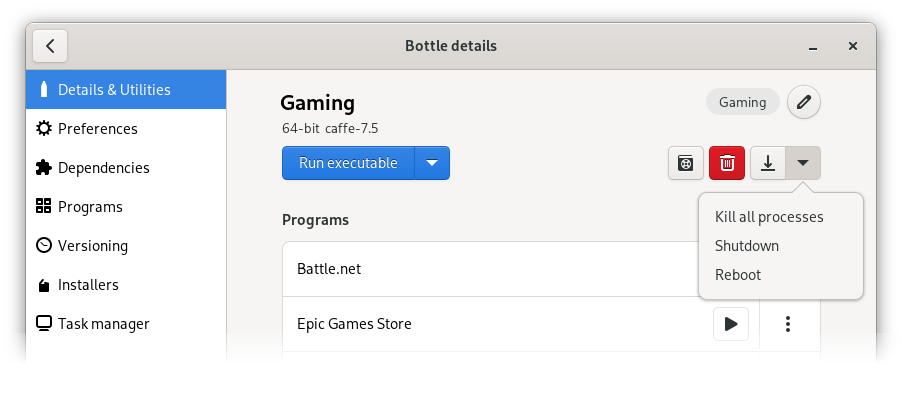The image size is (902, 416).
Task: Open three-dot menu for Epic Games Store
Action: click(x=789, y=324)
